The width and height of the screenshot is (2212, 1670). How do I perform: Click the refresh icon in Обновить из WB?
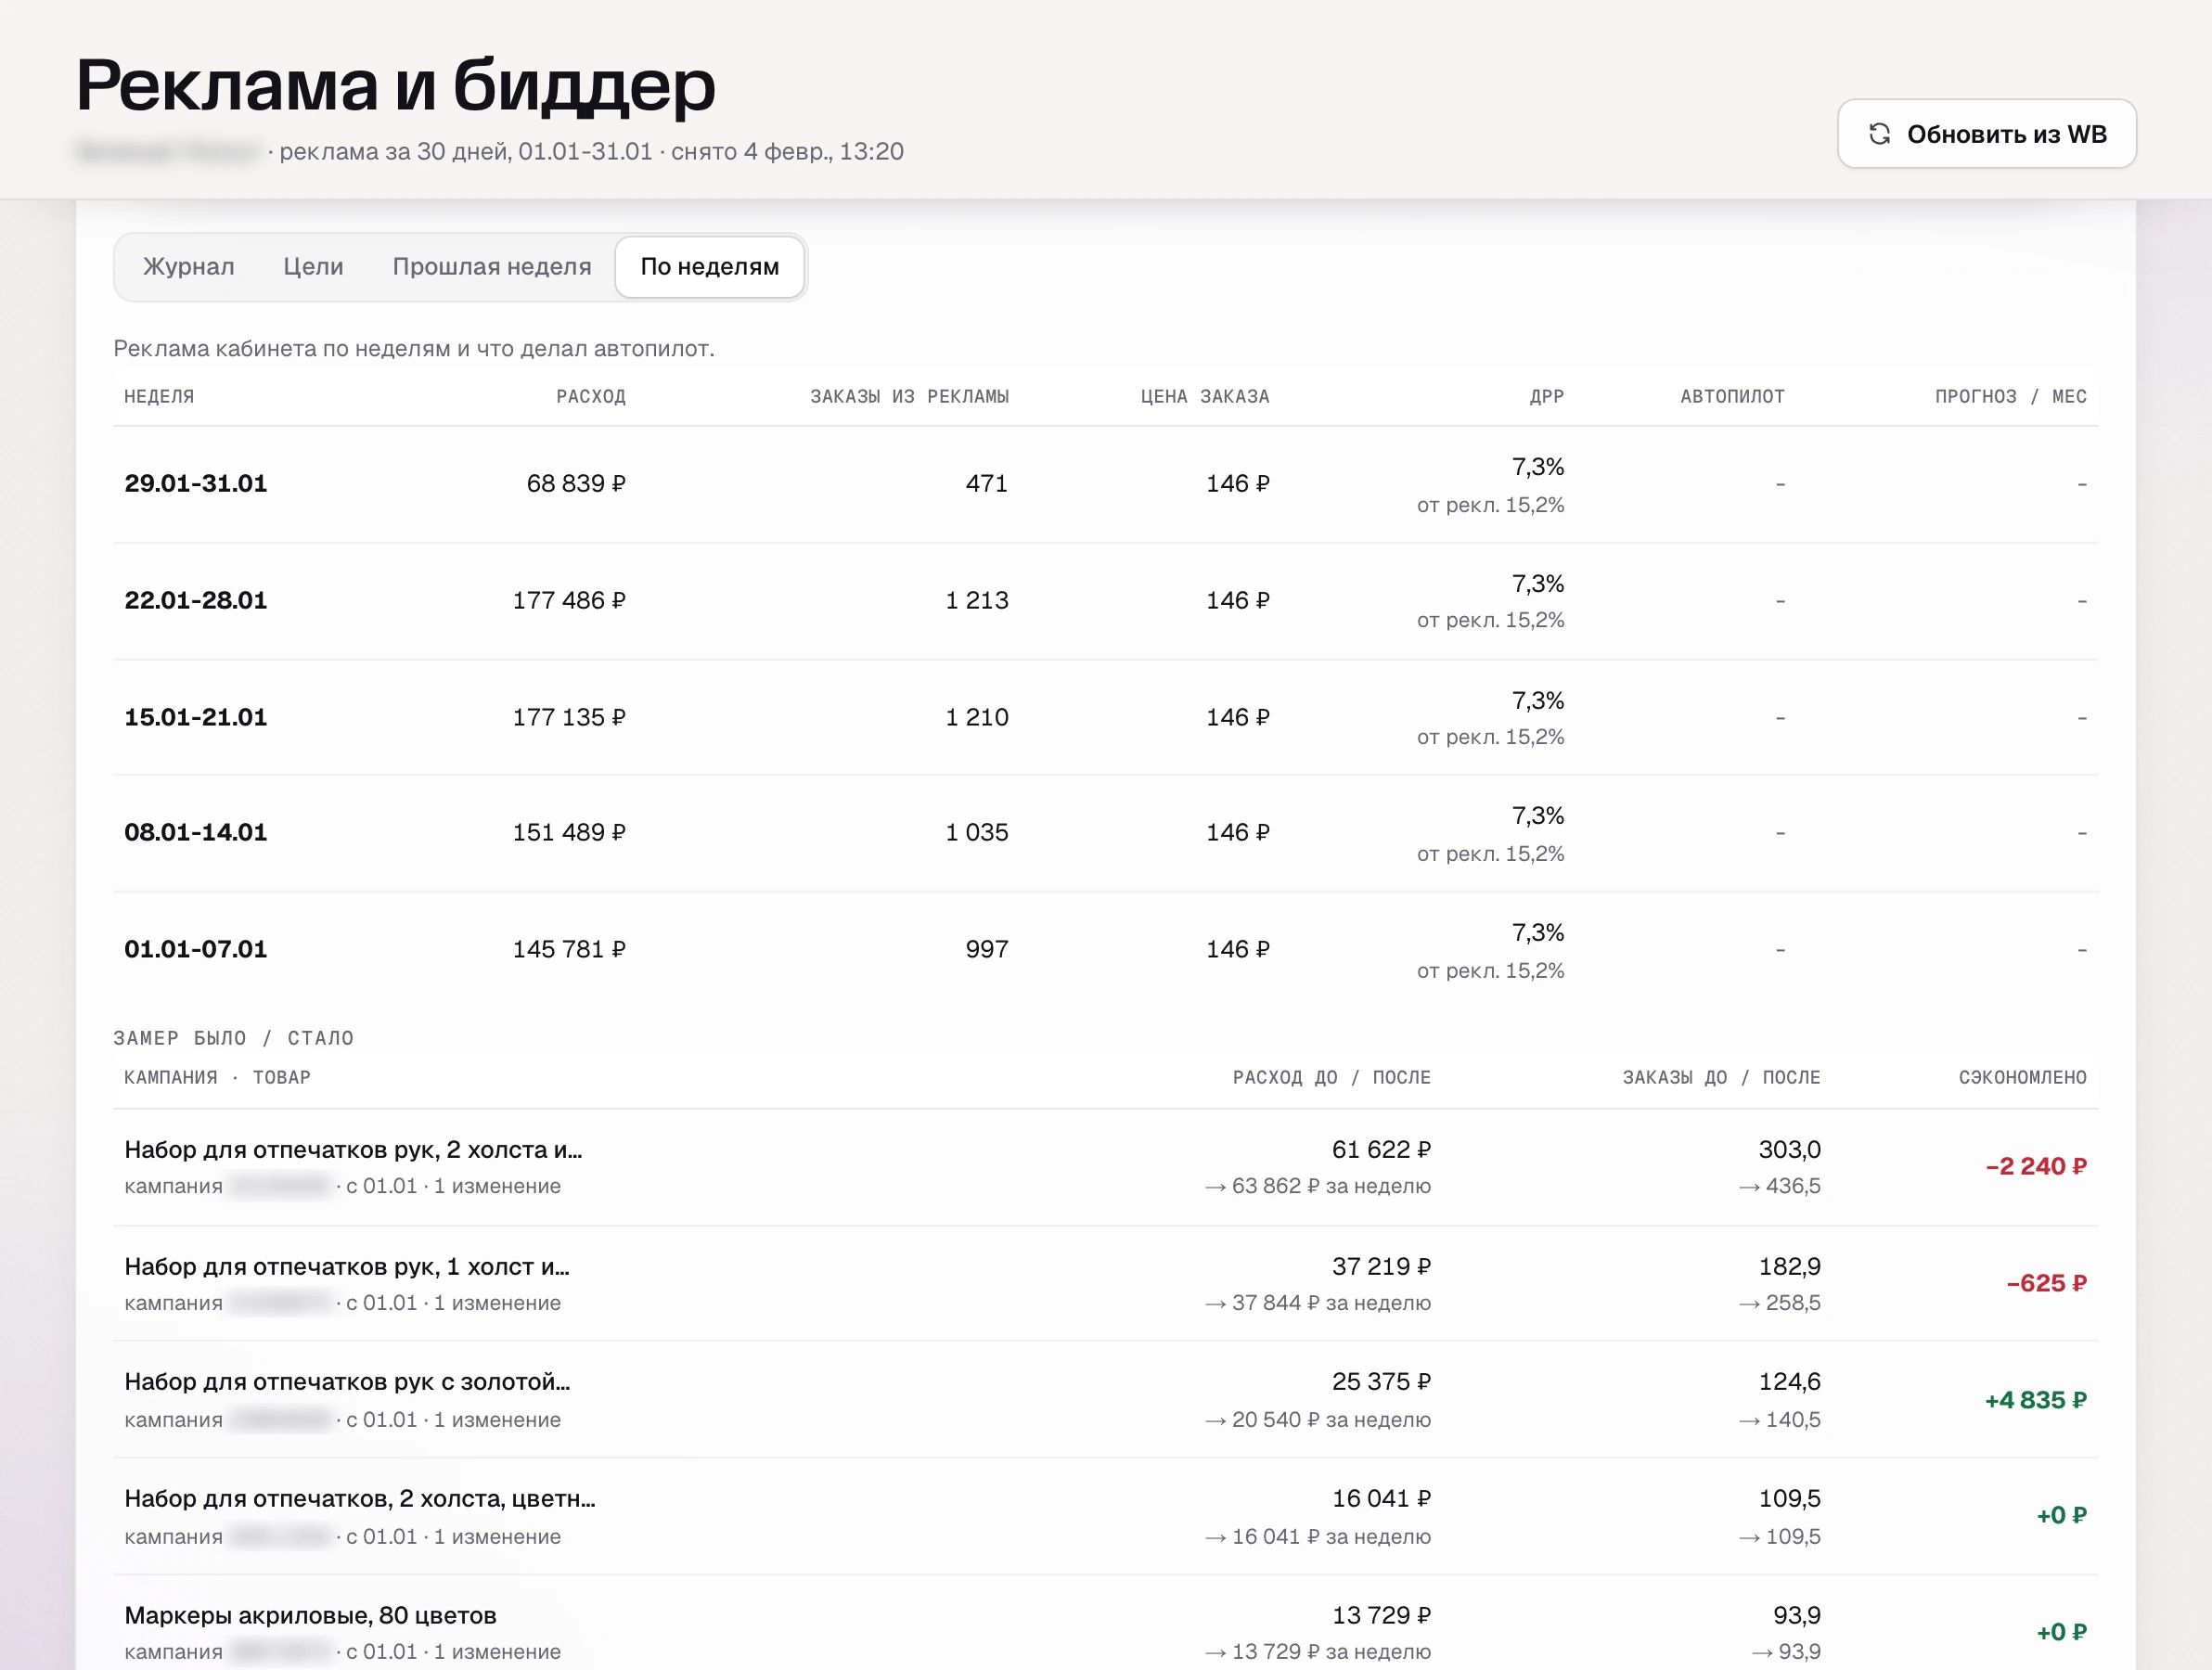click(x=1879, y=134)
